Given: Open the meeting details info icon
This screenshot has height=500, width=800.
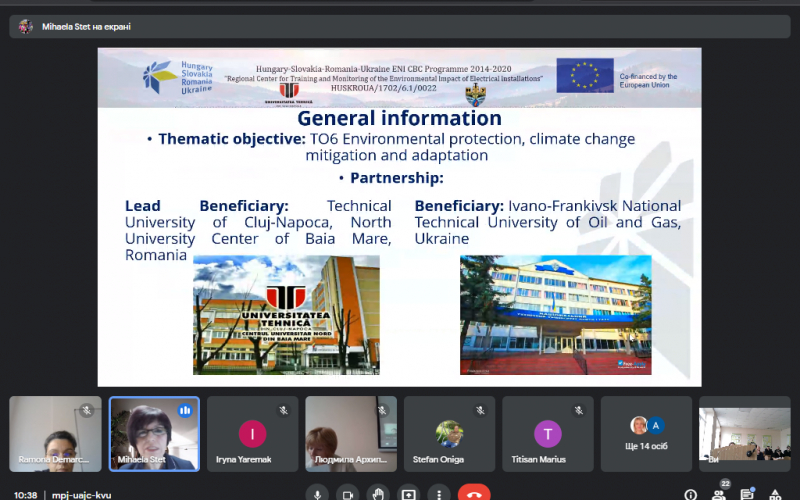Looking at the screenshot, I should [x=690, y=494].
